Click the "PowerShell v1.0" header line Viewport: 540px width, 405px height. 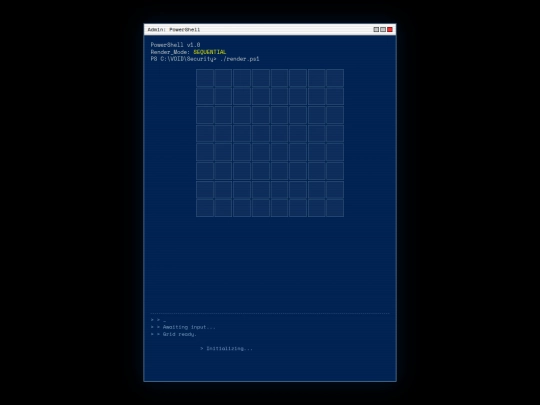(175, 45)
